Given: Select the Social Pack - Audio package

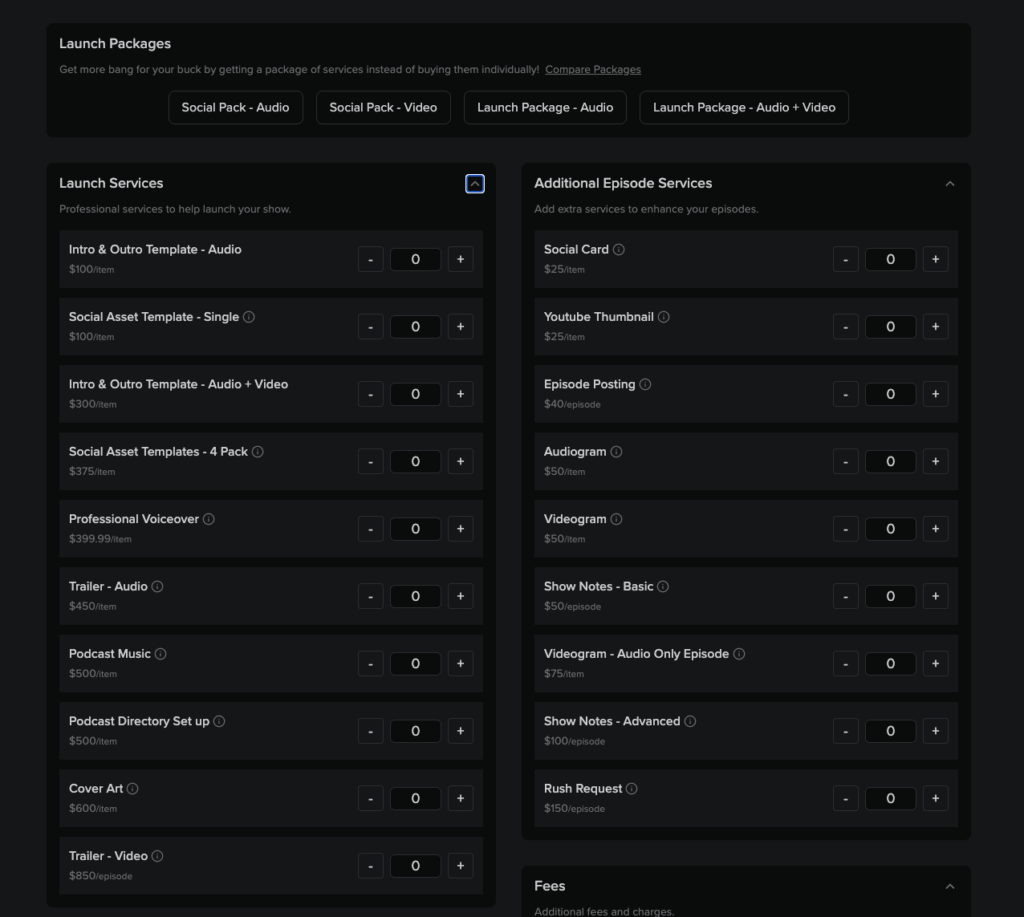Looking at the screenshot, I should pos(235,108).
